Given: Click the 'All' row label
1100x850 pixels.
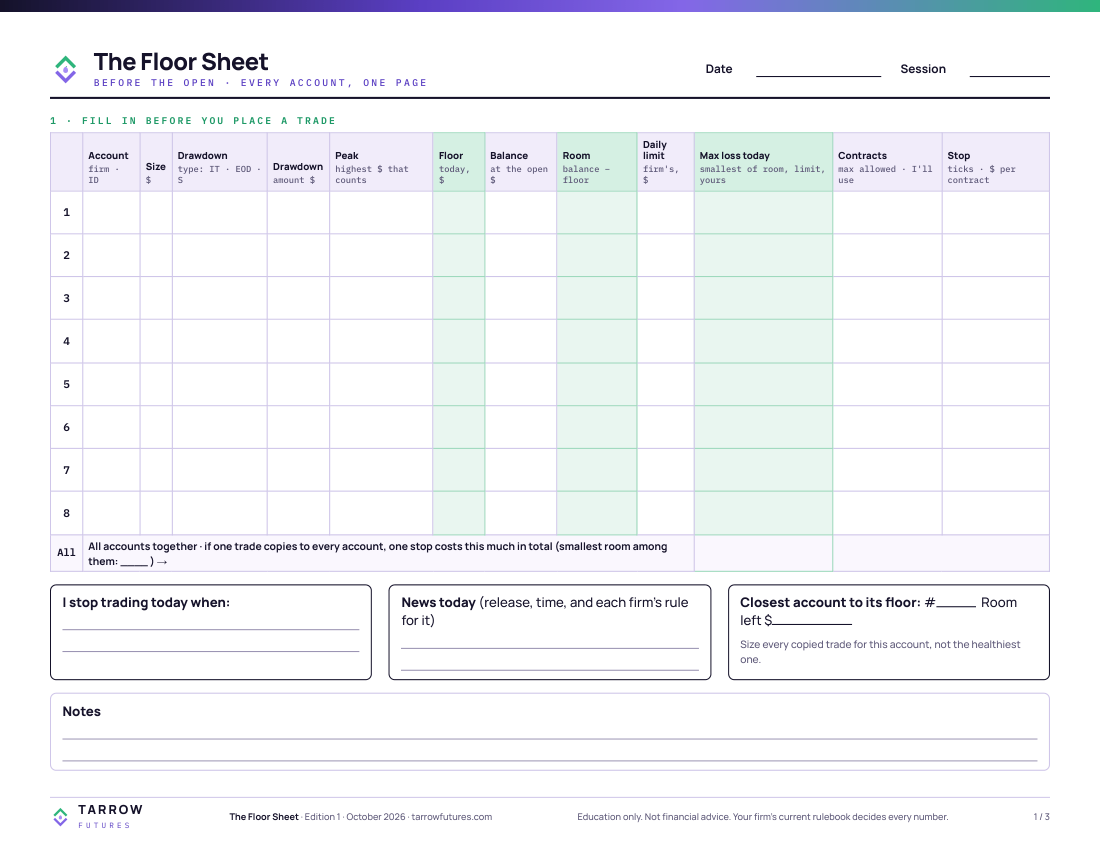Looking at the screenshot, I should [x=67, y=553].
